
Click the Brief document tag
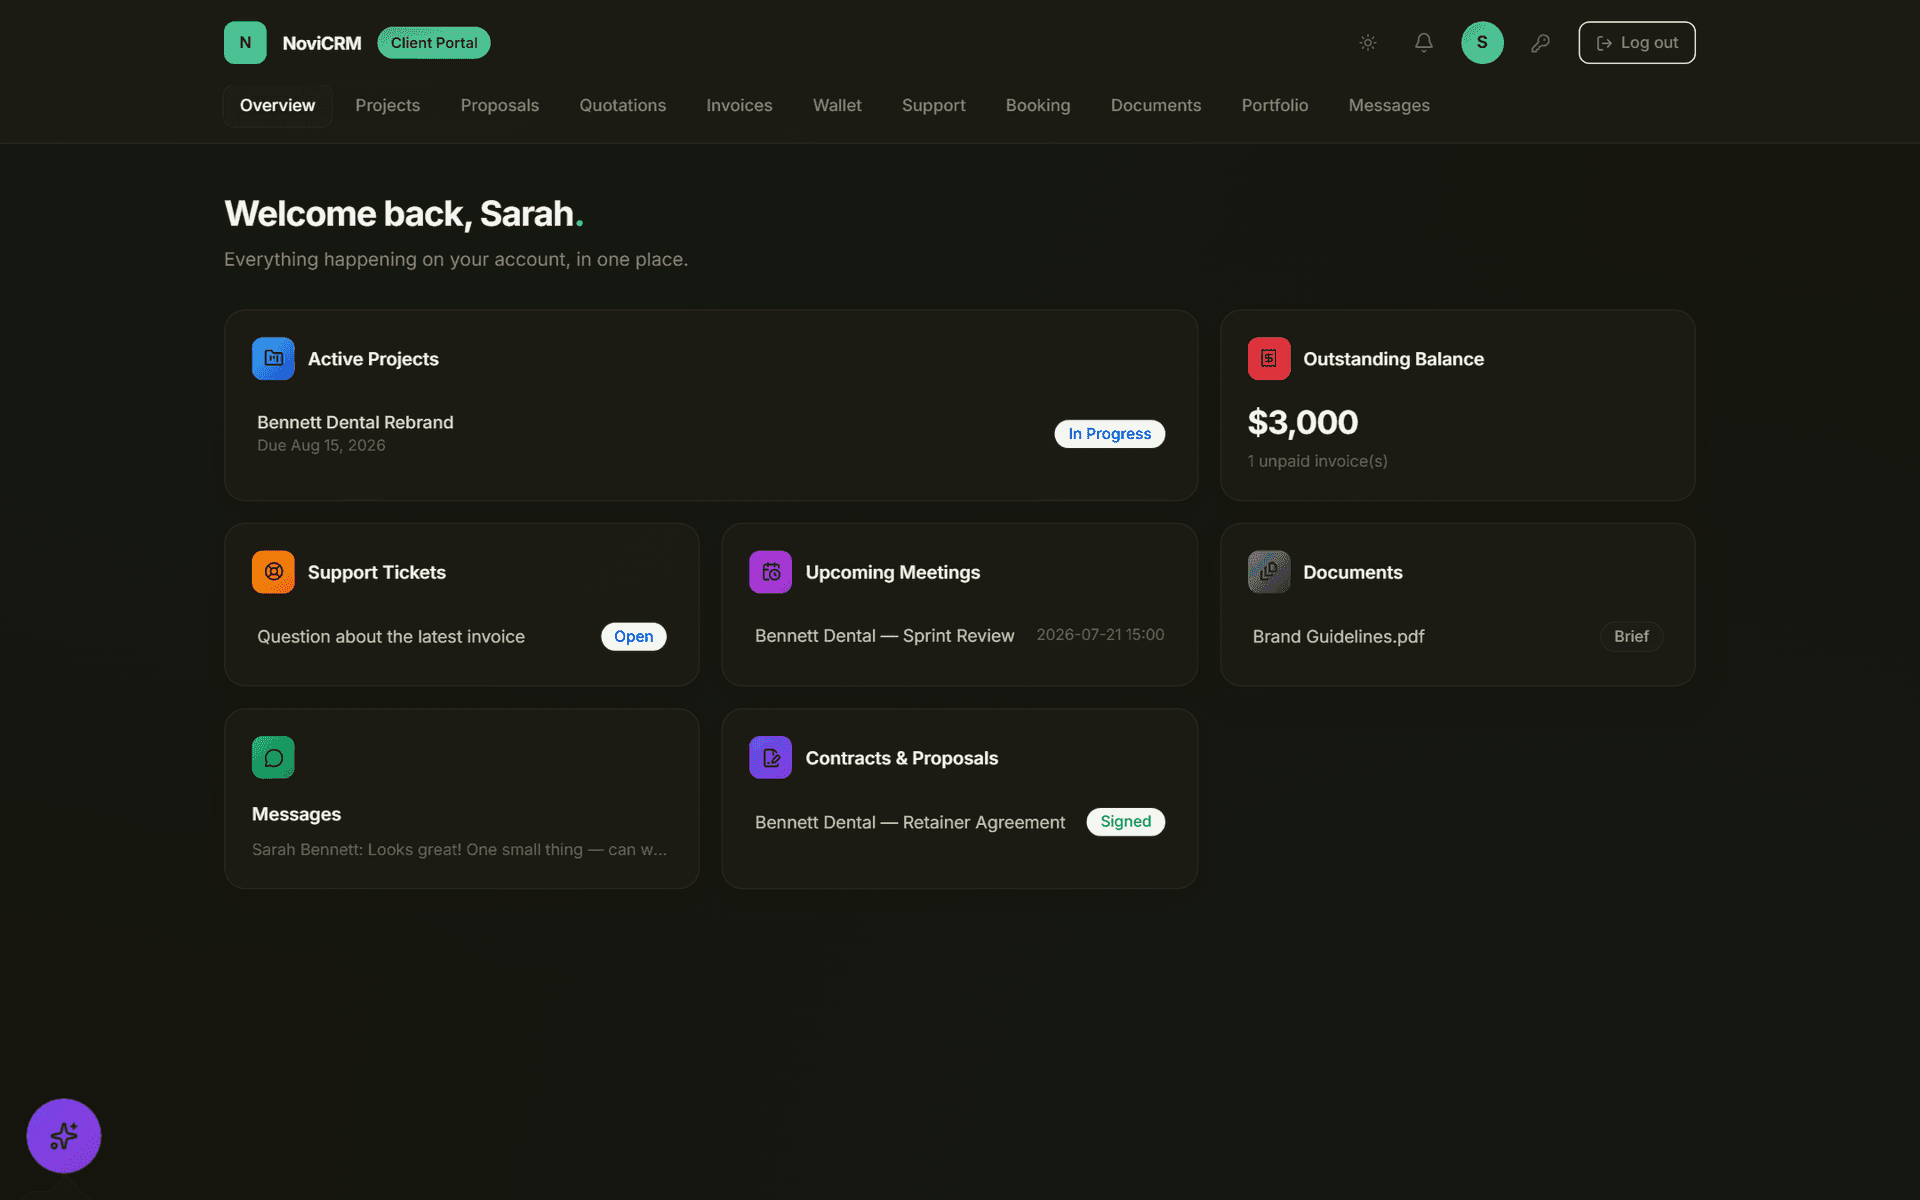[x=1631, y=637]
